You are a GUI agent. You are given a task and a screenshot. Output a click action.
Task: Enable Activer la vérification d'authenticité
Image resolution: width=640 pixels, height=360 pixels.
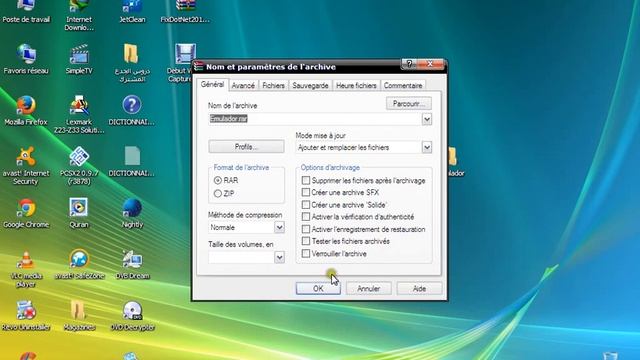pos(306,217)
